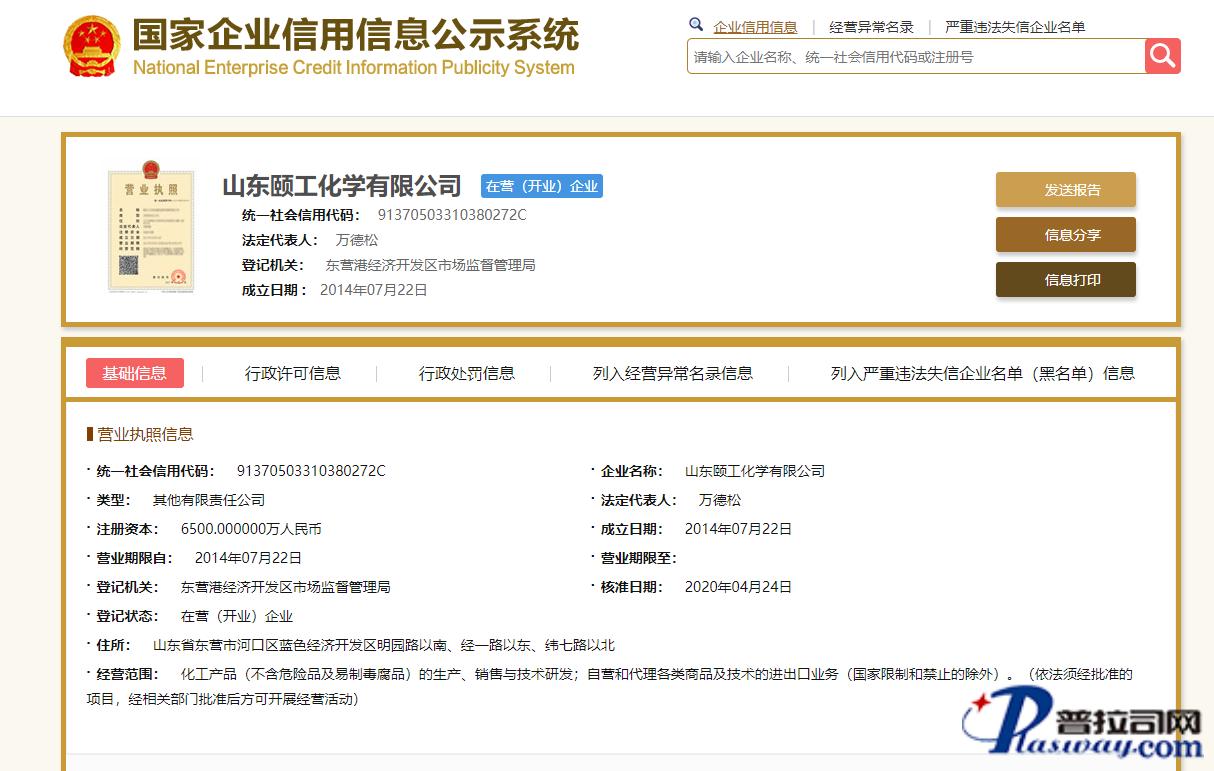Switch to the 基础信息 tab

pos(135,373)
